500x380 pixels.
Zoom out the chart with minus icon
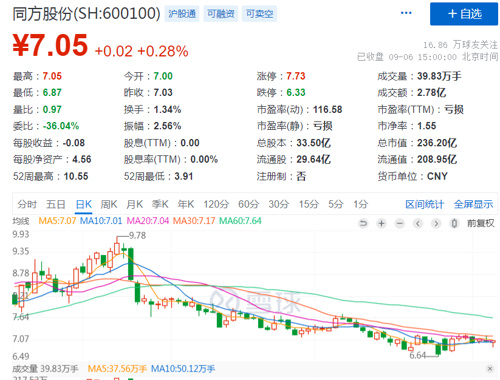point(400,223)
